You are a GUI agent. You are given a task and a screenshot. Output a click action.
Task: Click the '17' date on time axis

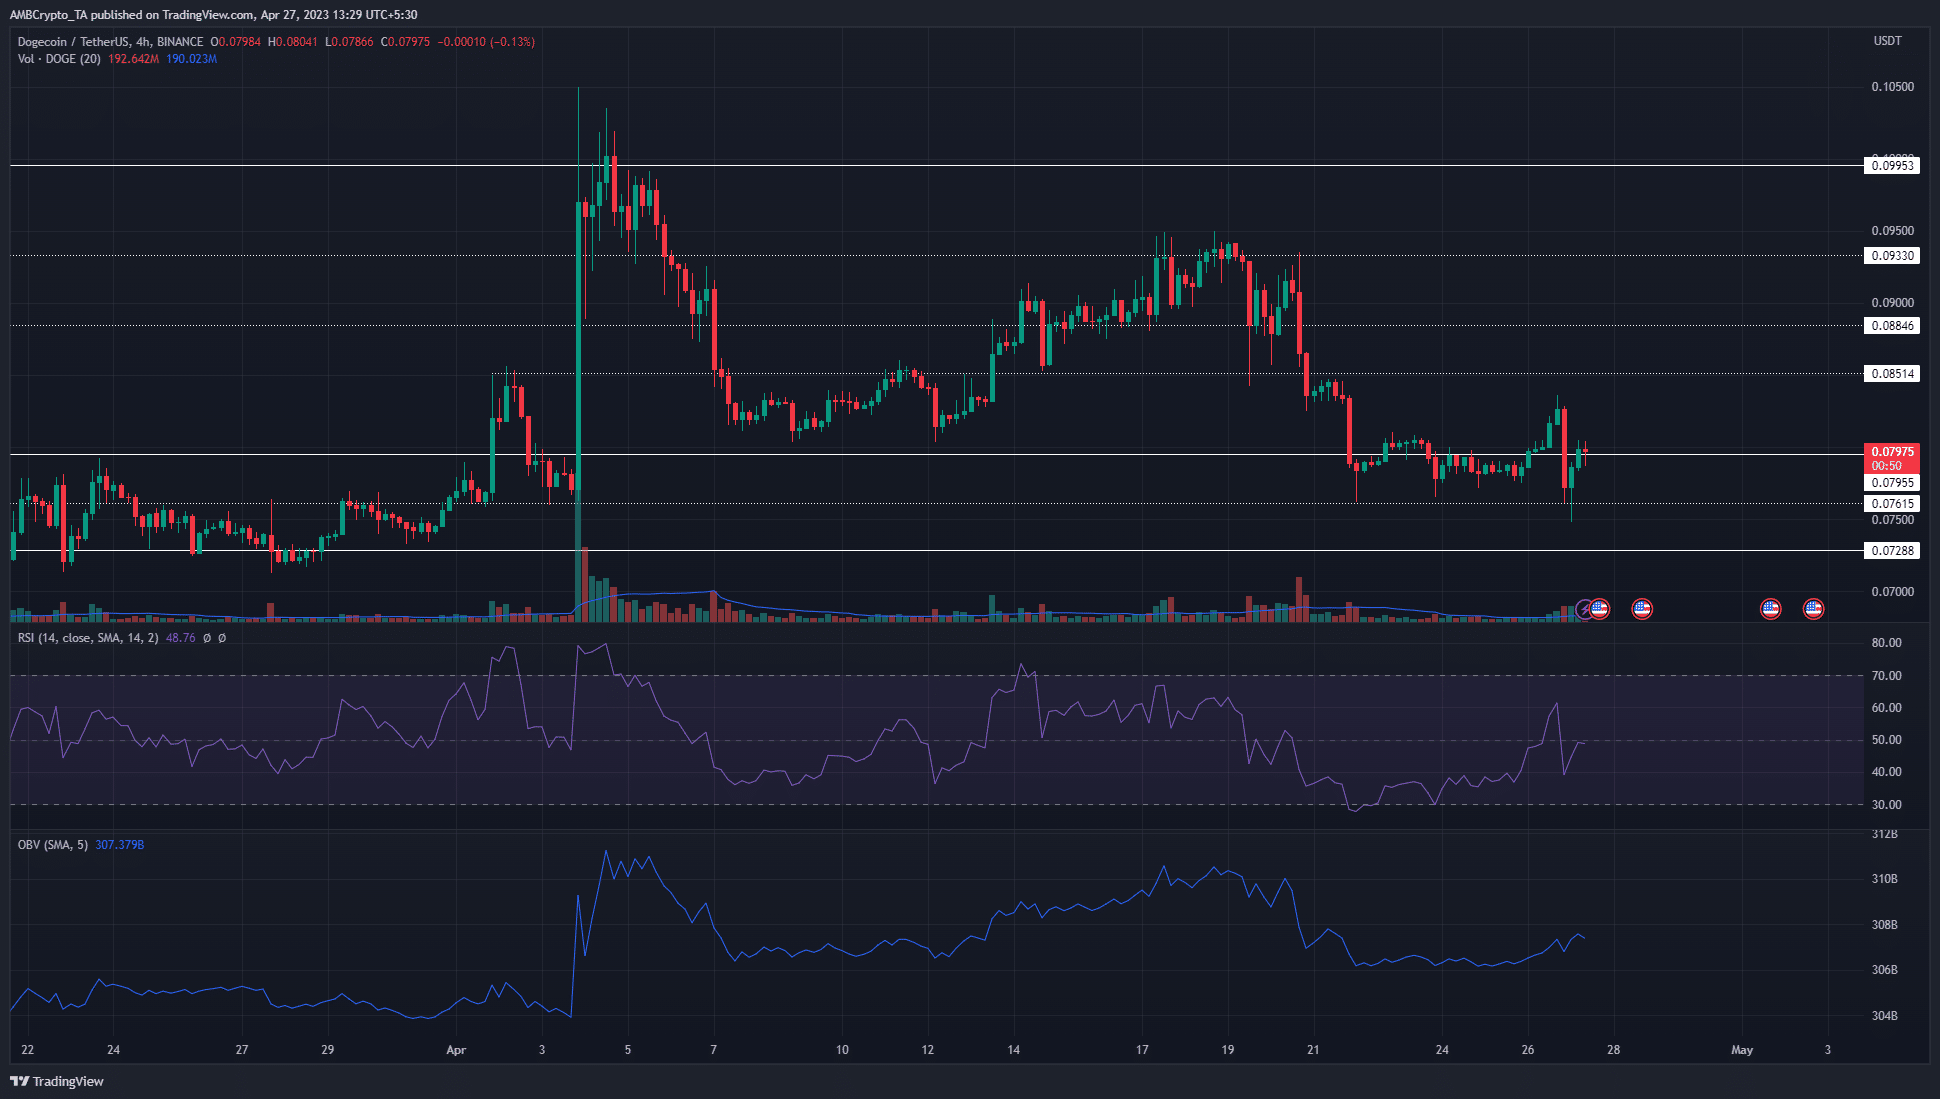1142,1050
